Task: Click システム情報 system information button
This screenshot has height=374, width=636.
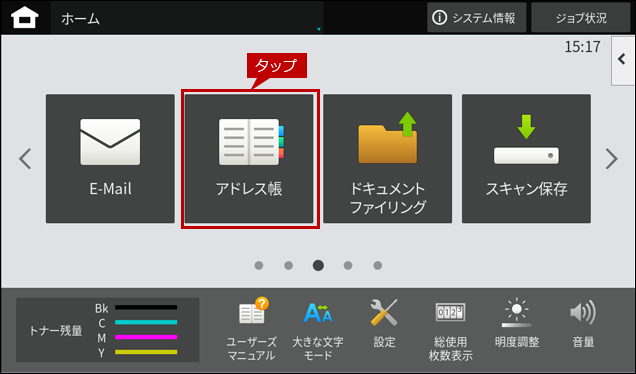Action: 477,18
